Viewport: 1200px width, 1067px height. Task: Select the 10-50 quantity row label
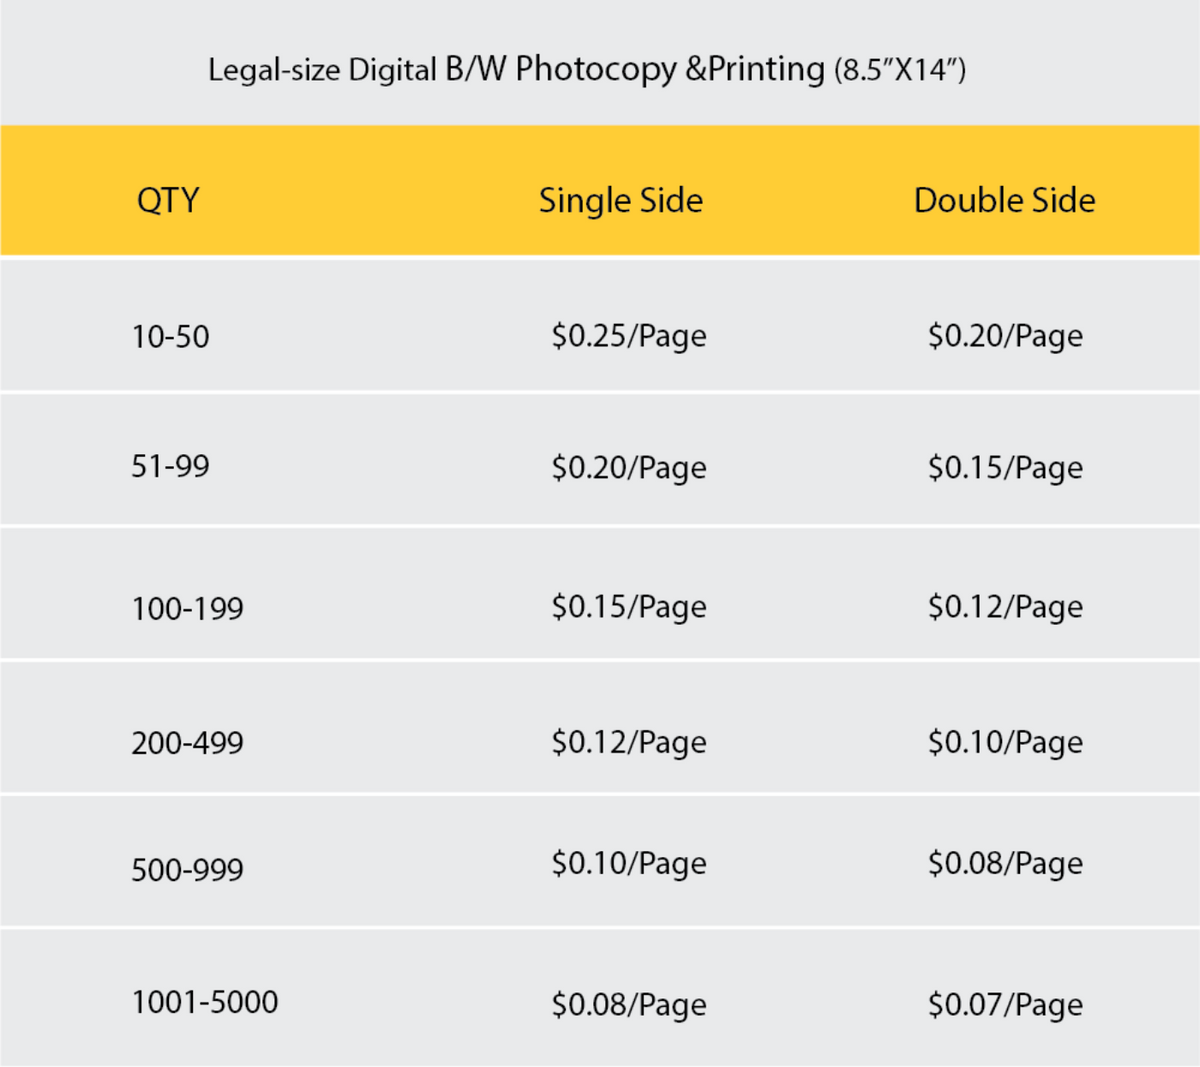point(170,337)
